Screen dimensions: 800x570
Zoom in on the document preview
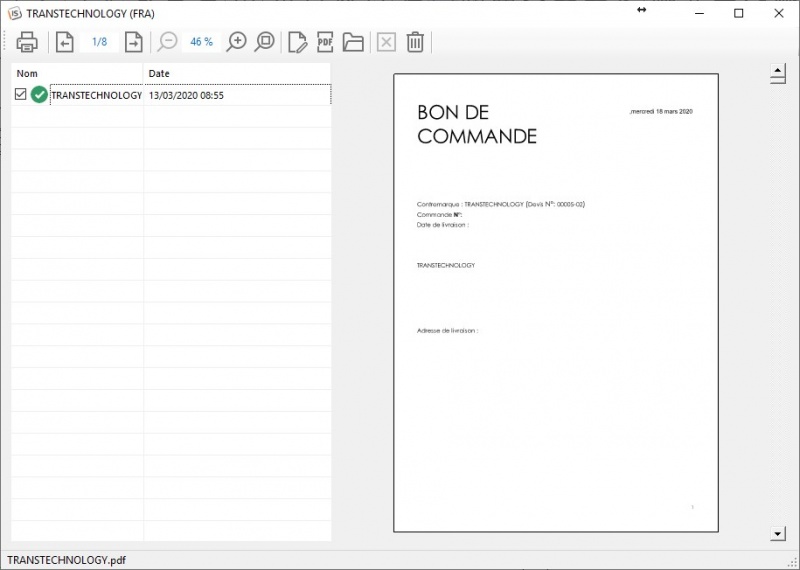pos(236,42)
